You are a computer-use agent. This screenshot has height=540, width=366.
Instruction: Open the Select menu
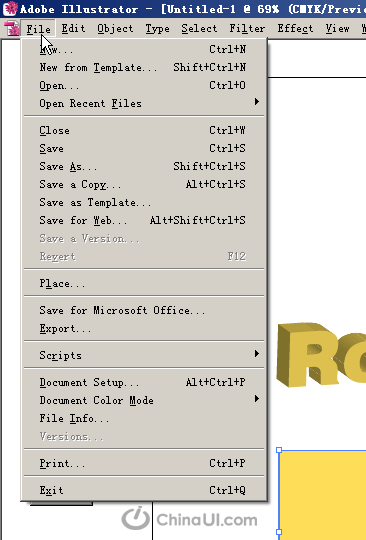[199, 29]
